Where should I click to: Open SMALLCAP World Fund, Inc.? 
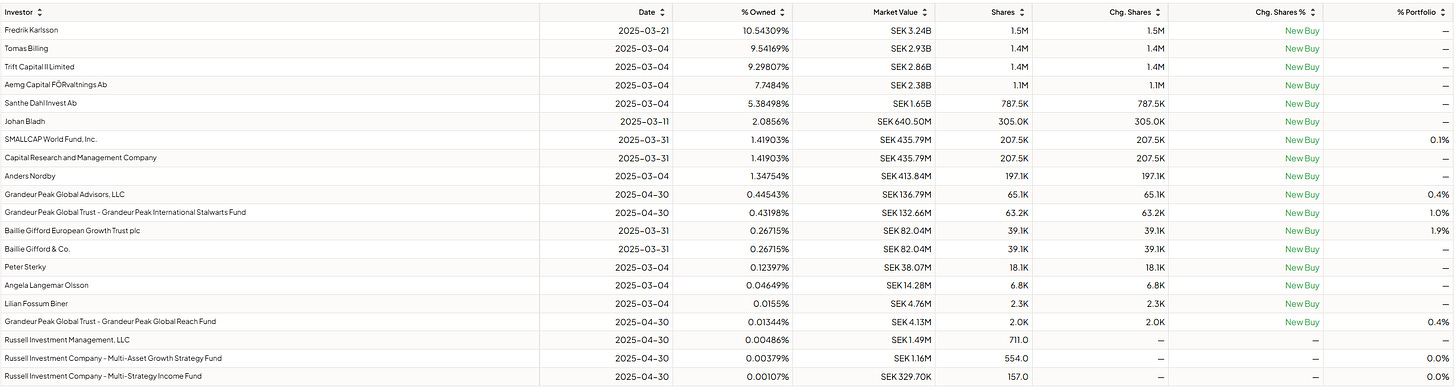coord(51,139)
